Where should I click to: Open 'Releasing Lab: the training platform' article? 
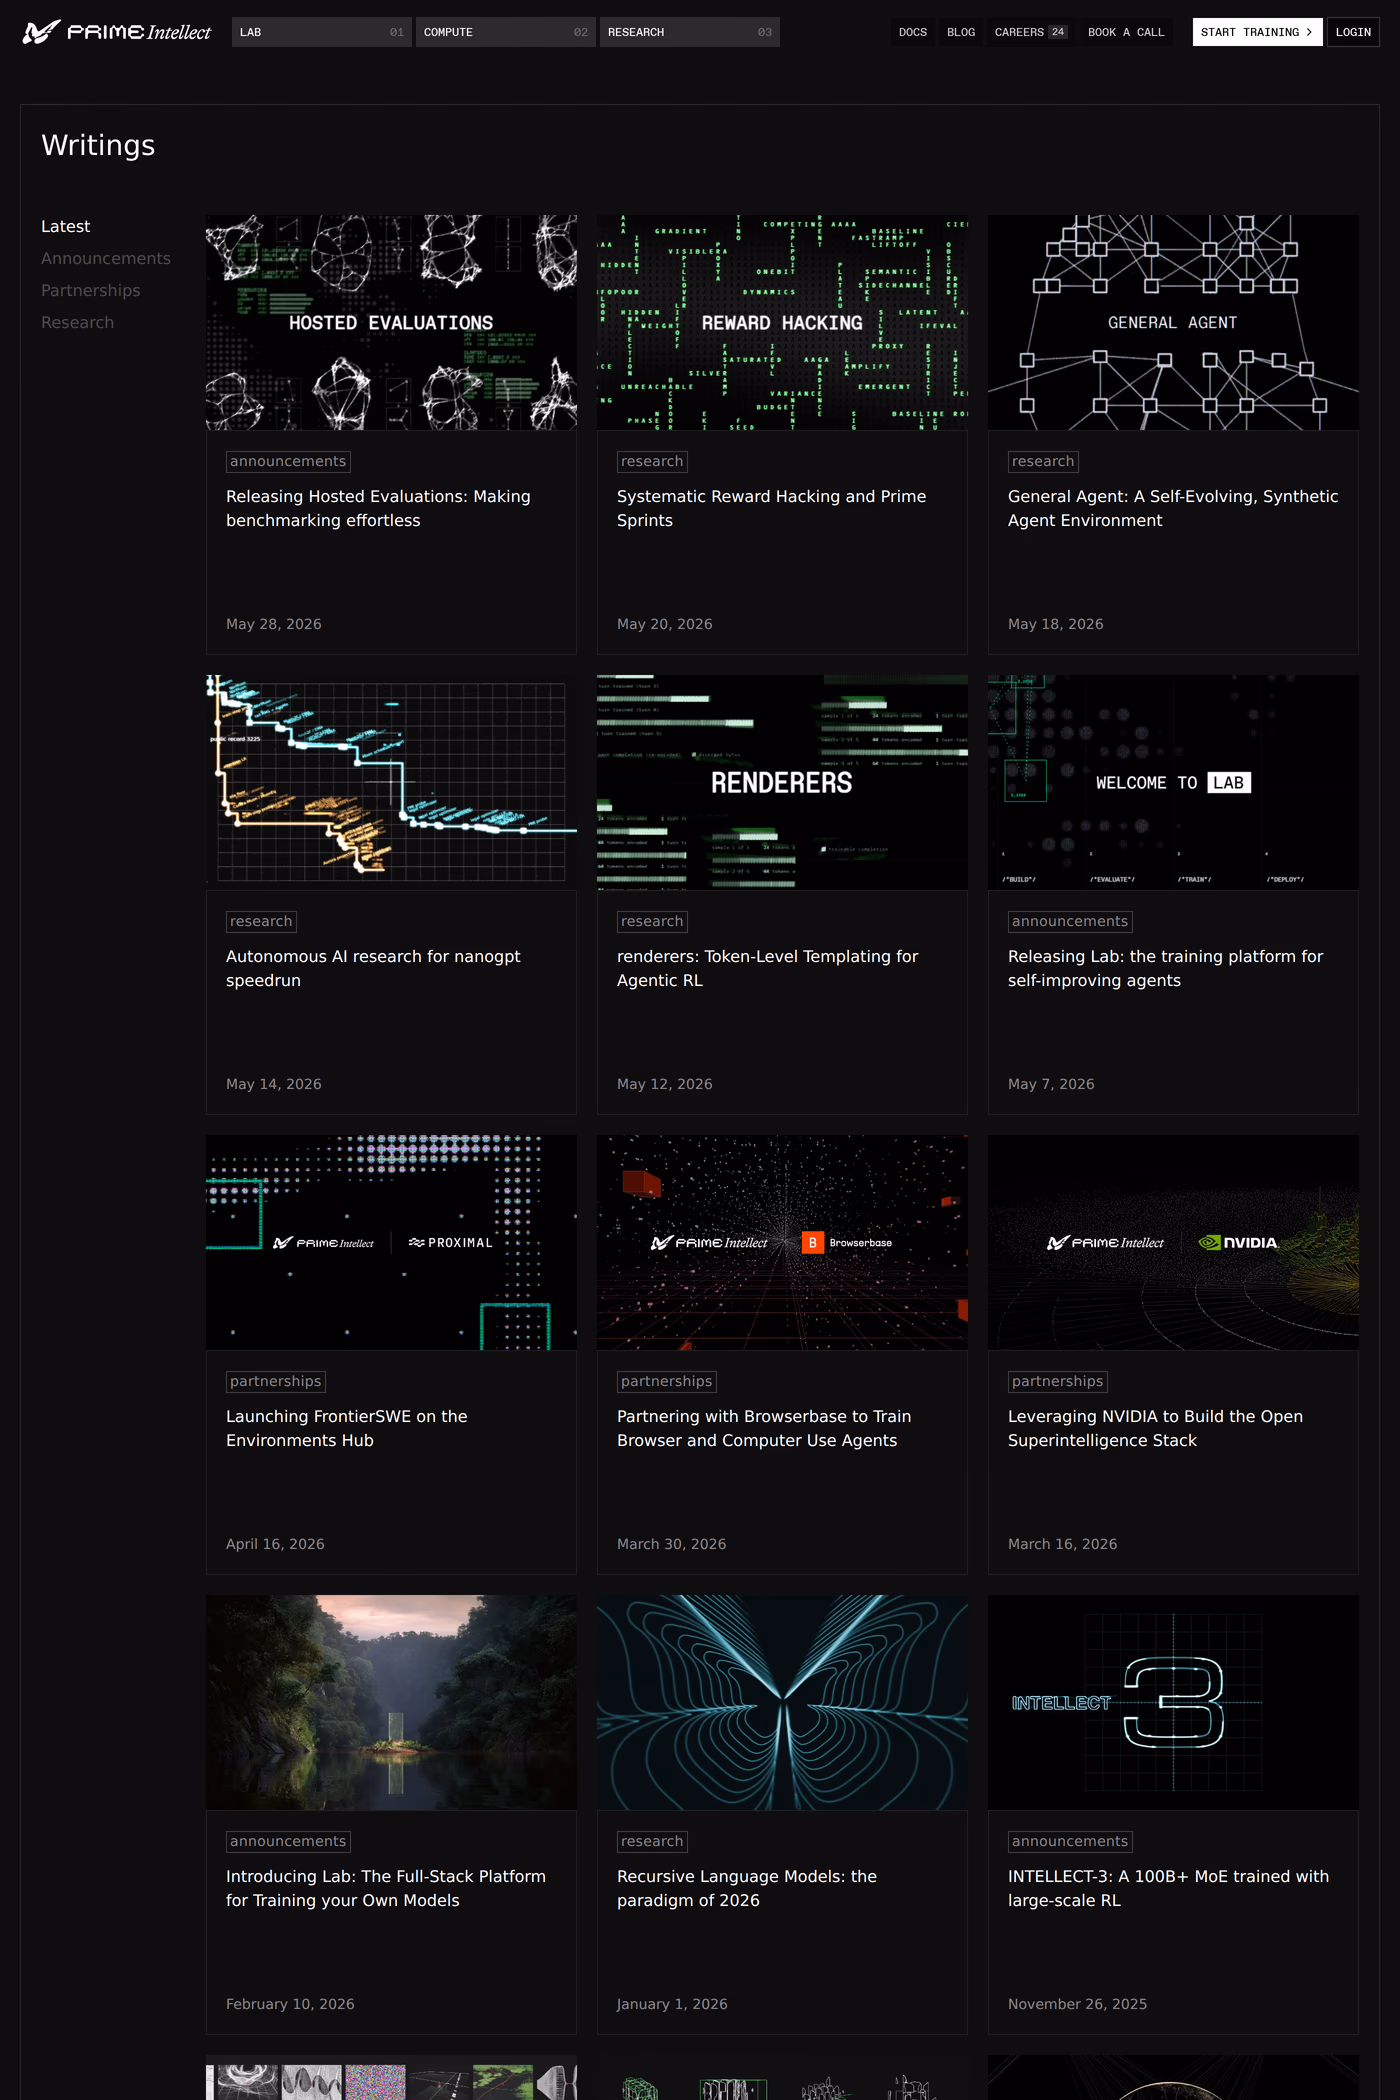(x=1165, y=968)
